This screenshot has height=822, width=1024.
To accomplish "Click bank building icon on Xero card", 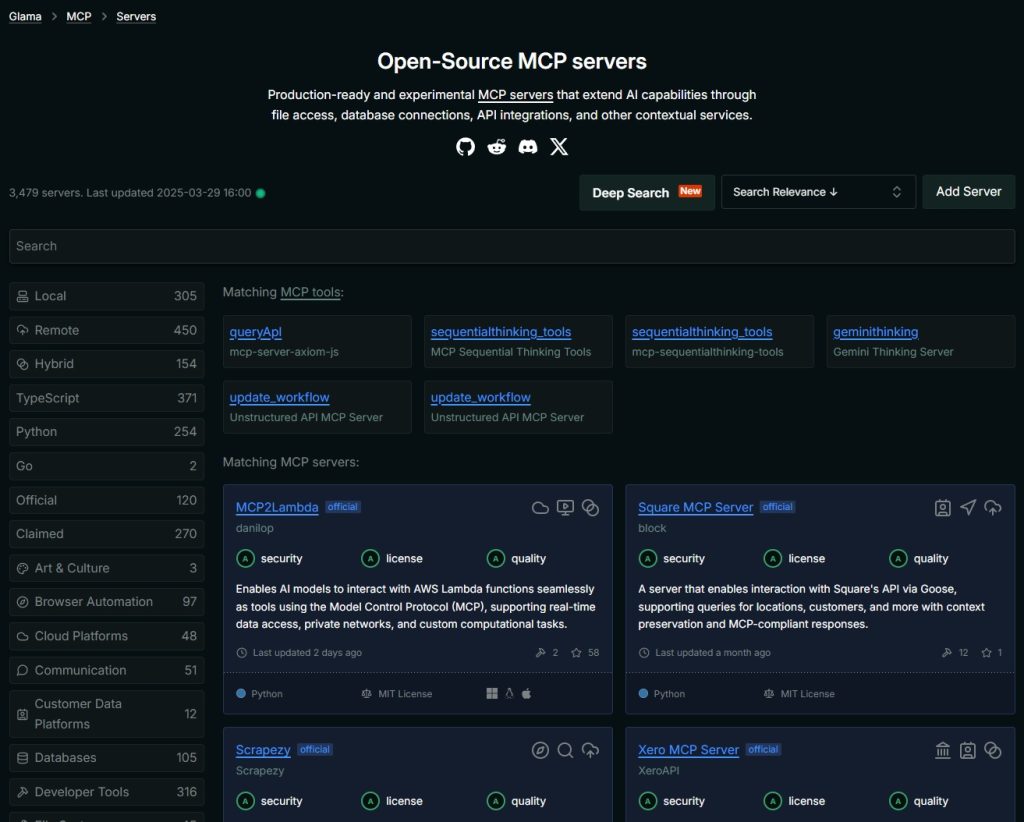I will click(942, 750).
